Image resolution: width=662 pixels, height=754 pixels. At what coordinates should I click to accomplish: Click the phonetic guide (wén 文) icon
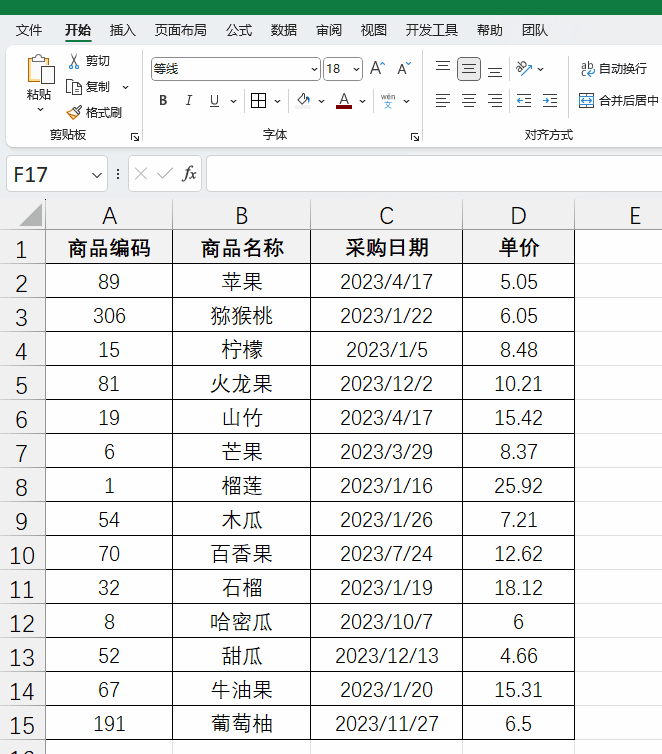pos(388,101)
